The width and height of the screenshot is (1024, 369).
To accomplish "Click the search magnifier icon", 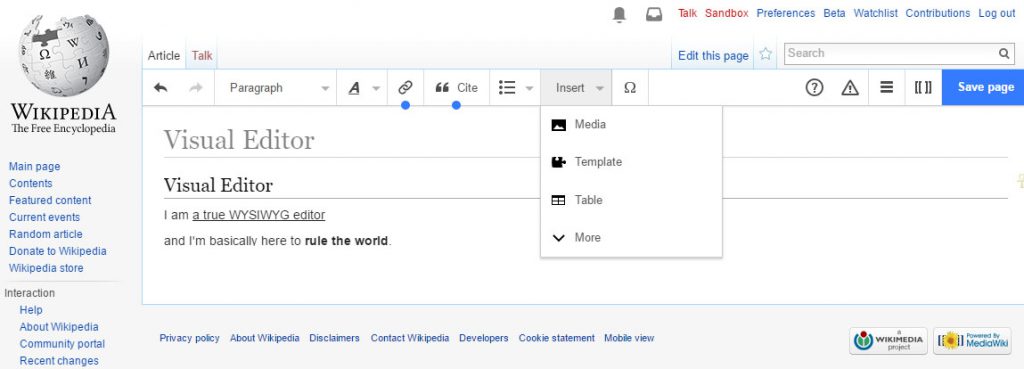I will [x=1004, y=54].
